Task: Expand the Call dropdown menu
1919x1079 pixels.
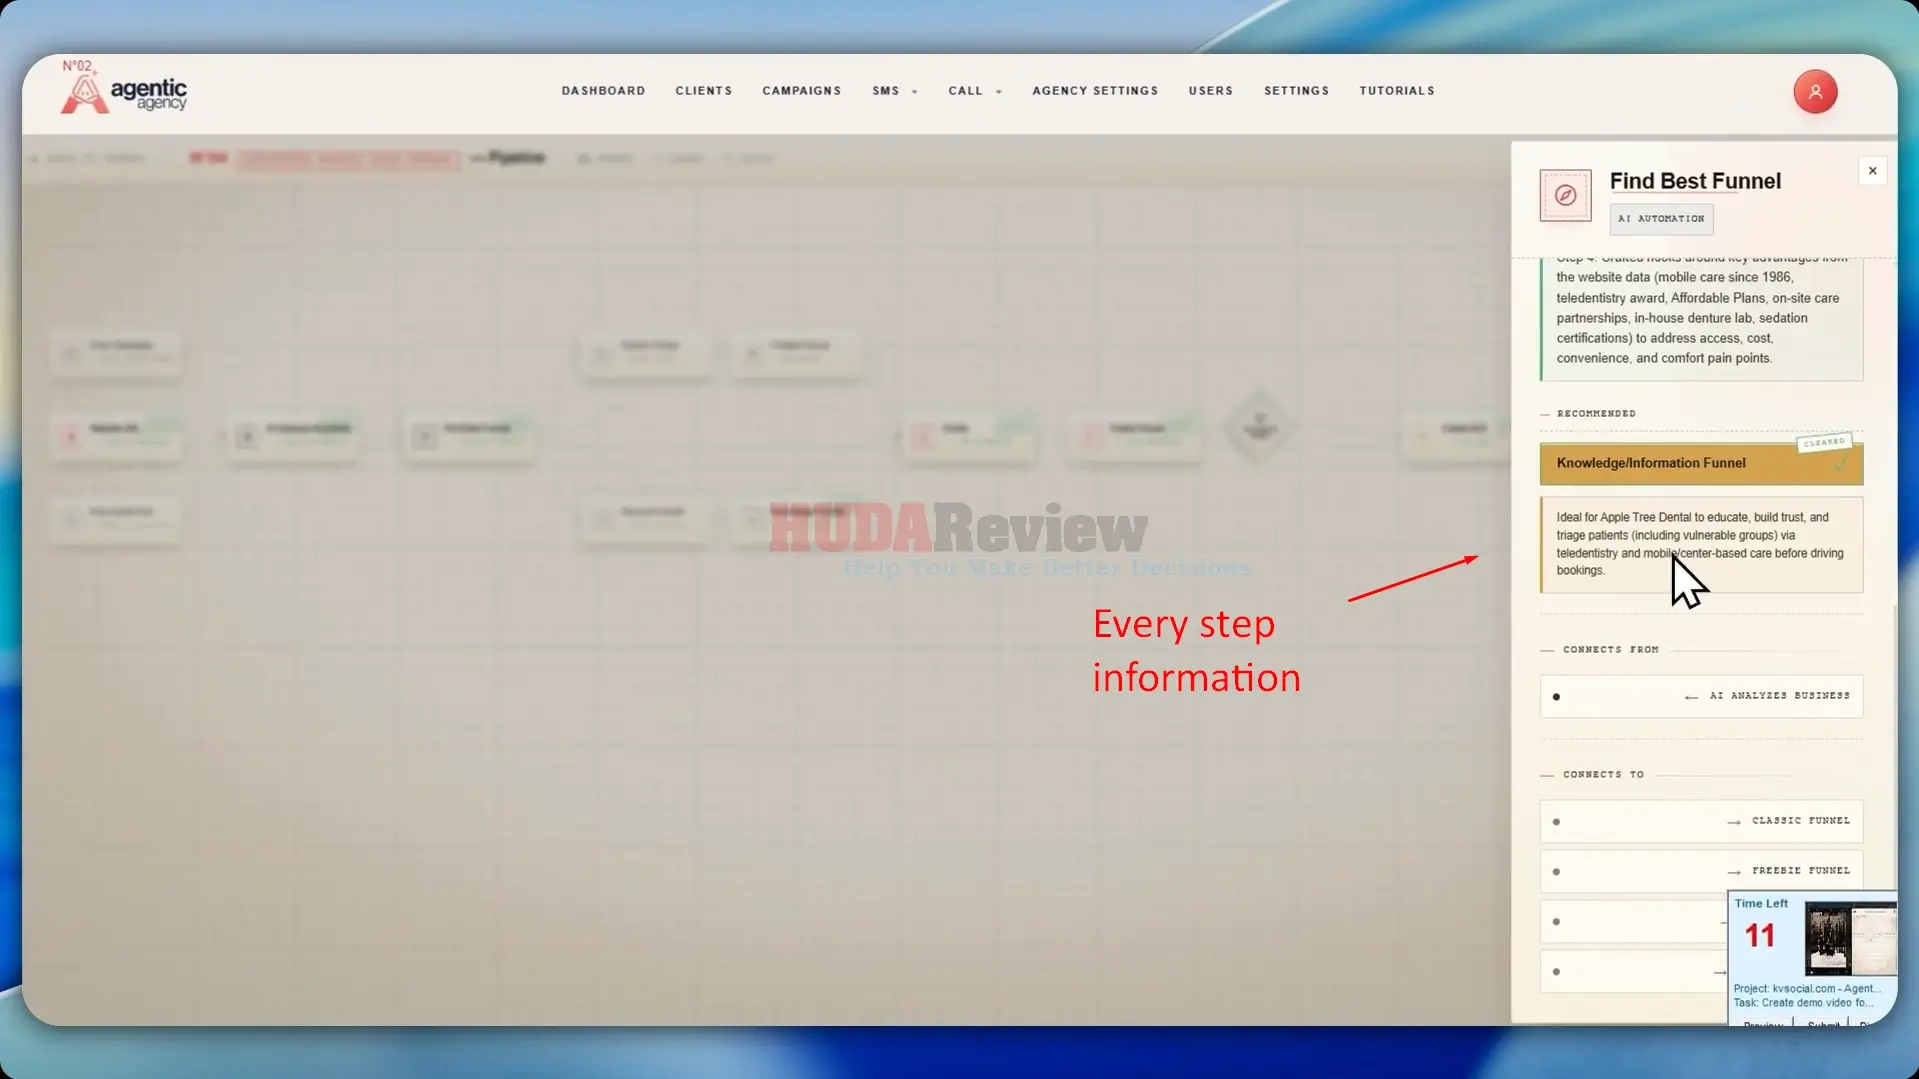Action: [x=974, y=91]
